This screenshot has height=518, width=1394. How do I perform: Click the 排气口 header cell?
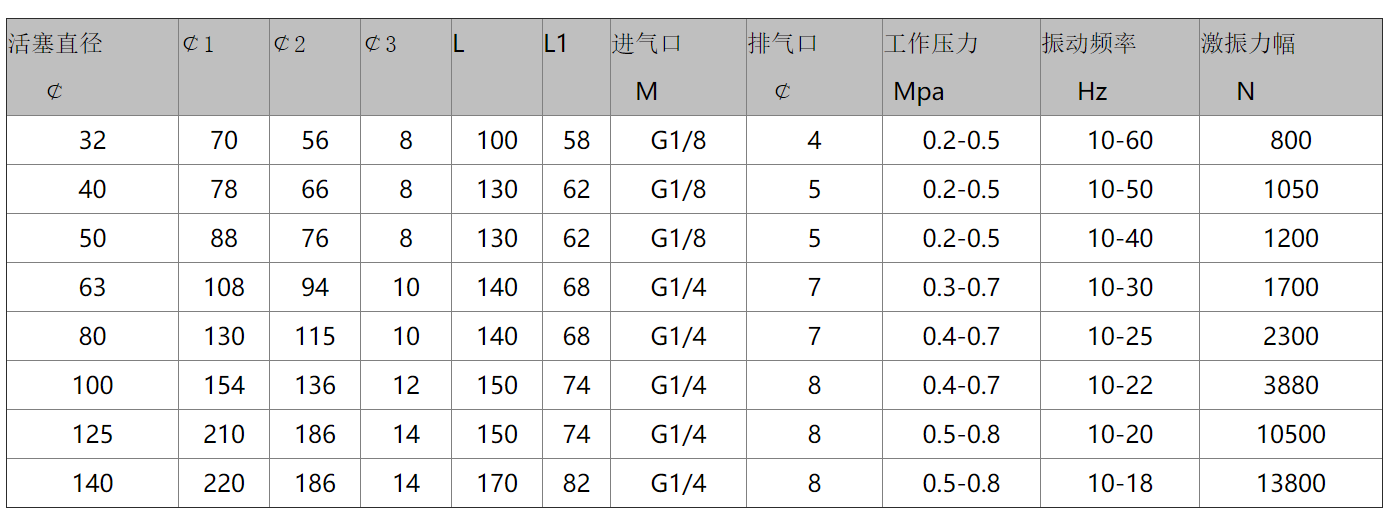pyautogui.click(x=814, y=67)
